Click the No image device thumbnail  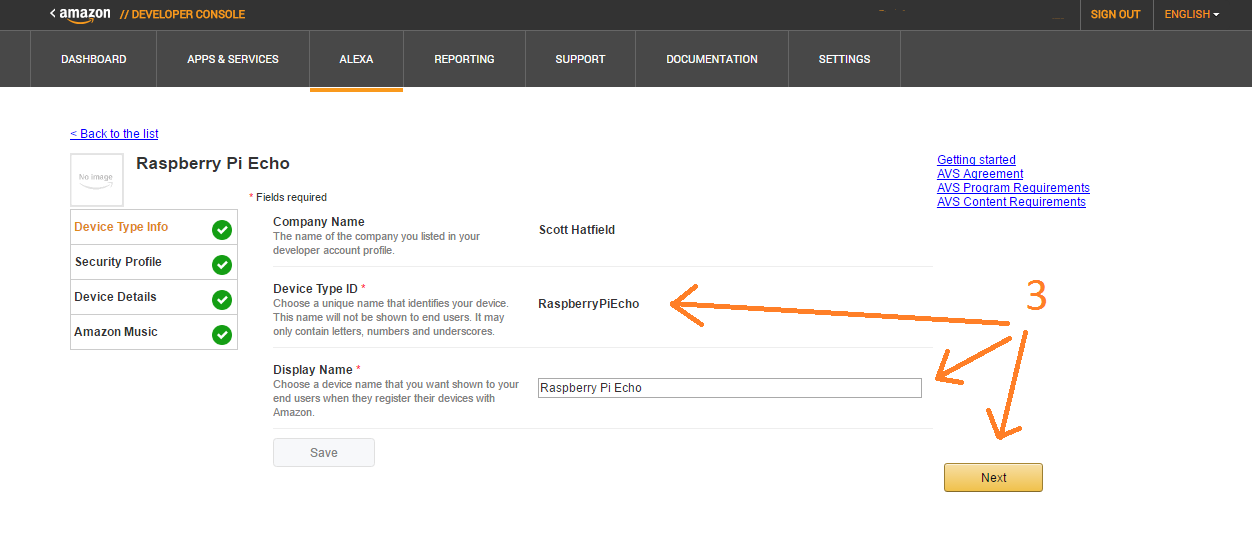(x=97, y=180)
